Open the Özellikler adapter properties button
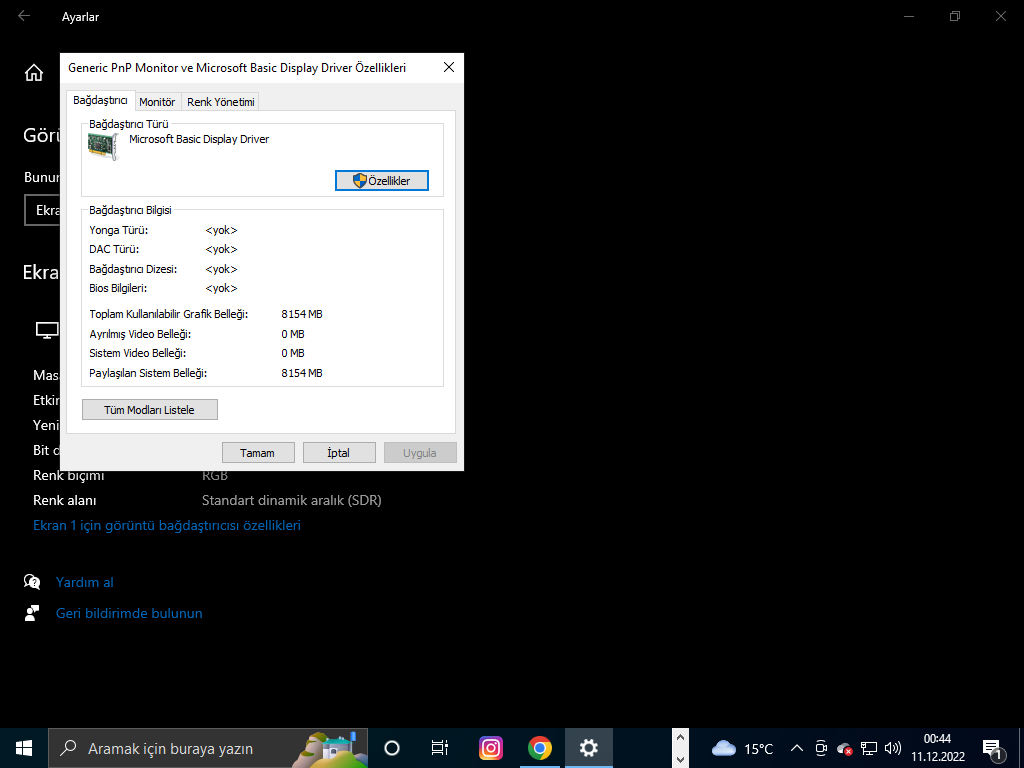The height and width of the screenshot is (768, 1024). point(381,181)
